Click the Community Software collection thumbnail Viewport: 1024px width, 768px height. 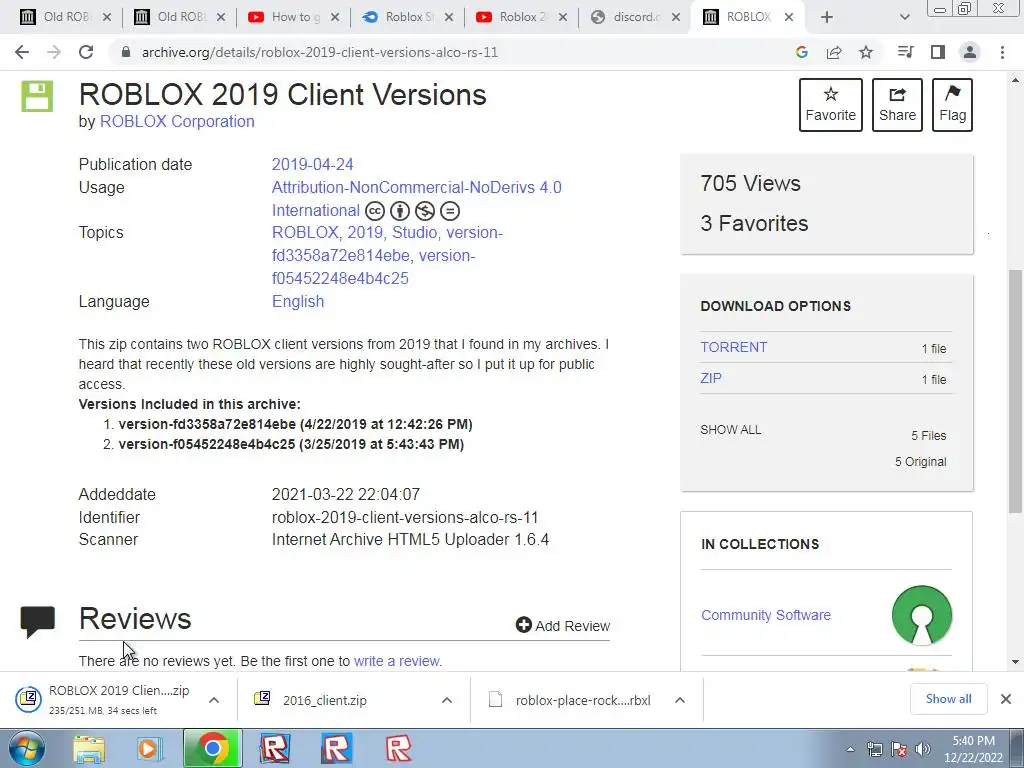tap(921, 615)
